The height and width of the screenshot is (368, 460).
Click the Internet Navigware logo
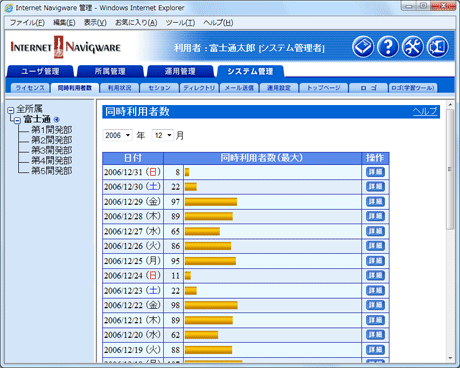point(65,47)
